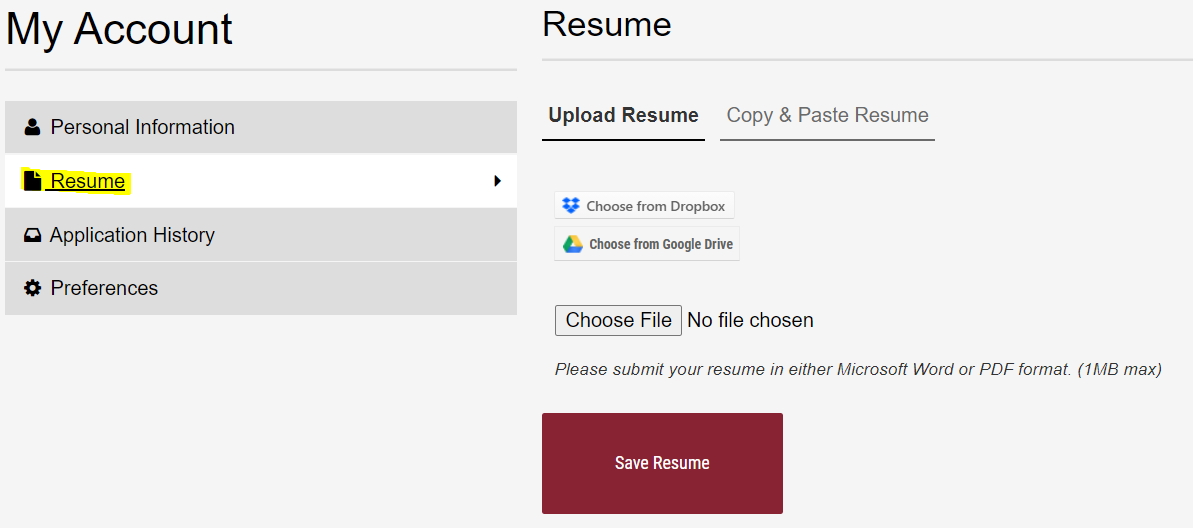1193x528 pixels.
Task: Save the resume with Save Resume
Action: point(662,463)
